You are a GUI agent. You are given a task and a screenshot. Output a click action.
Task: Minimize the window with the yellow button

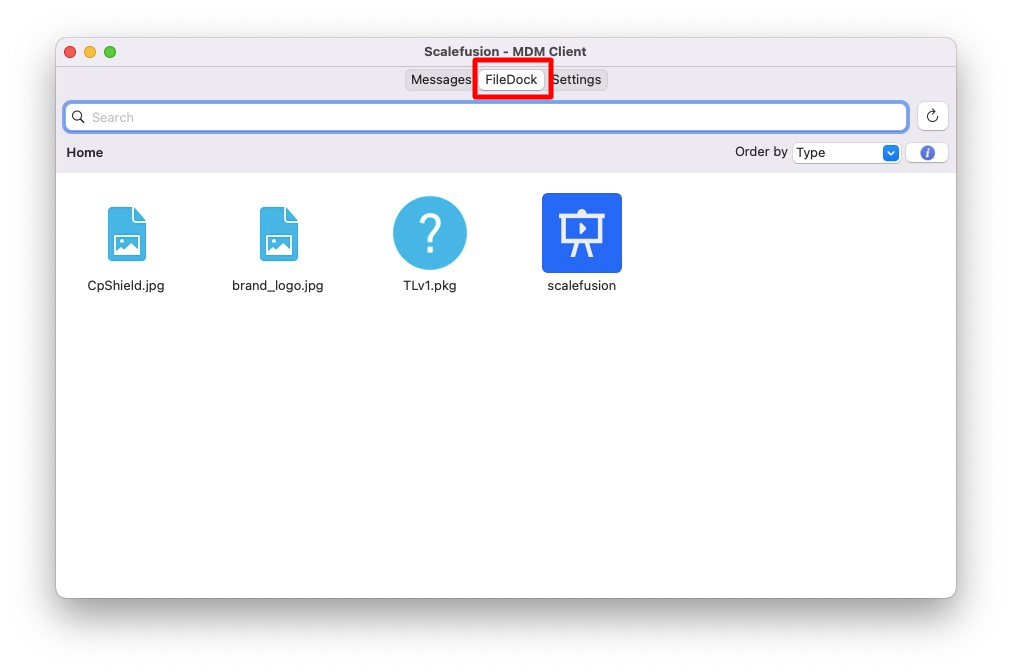pyautogui.click(x=90, y=52)
